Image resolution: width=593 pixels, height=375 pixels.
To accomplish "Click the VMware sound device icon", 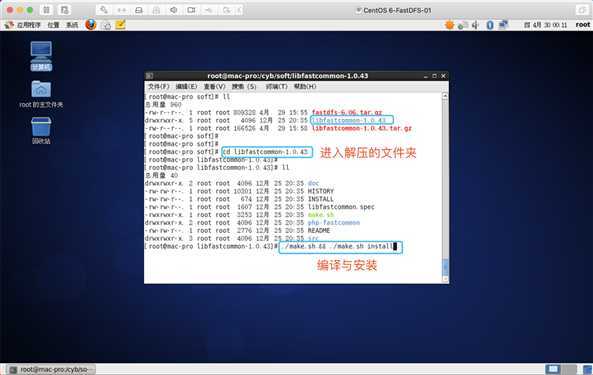I will pyautogui.click(x=174, y=10).
